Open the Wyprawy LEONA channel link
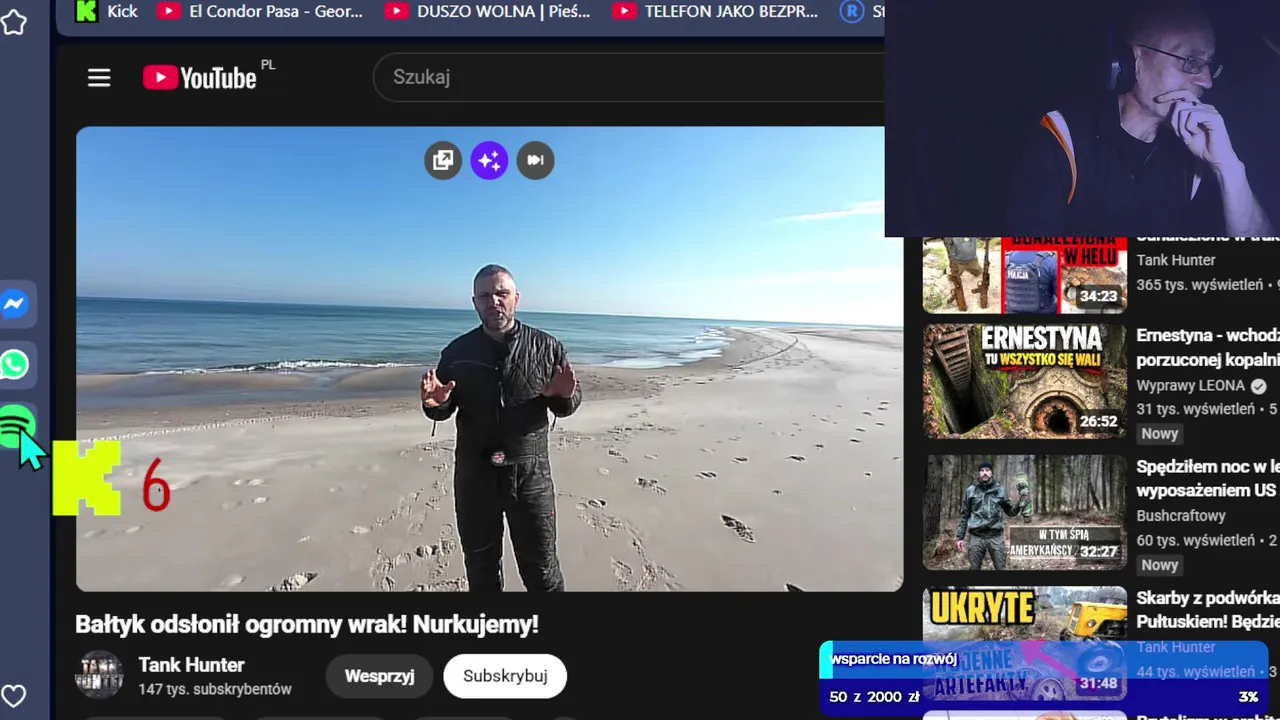This screenshot has width=1280, height=720. [x=1191, y=385]
